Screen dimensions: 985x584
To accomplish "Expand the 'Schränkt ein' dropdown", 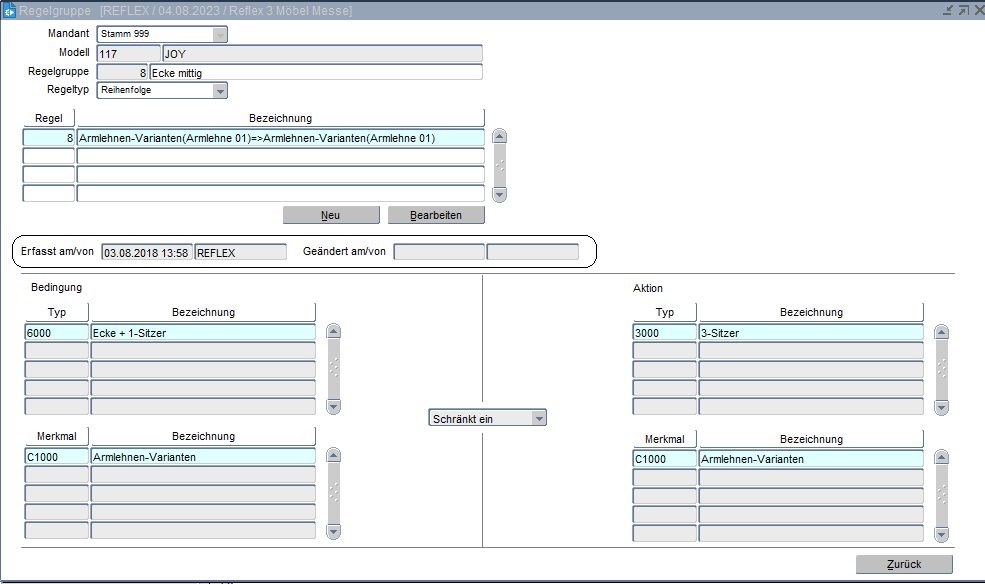I will [x=539, y=418].
